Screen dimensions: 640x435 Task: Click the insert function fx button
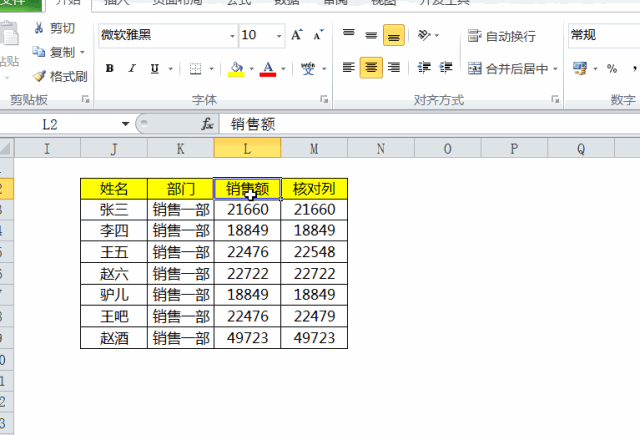pos(207,124)
